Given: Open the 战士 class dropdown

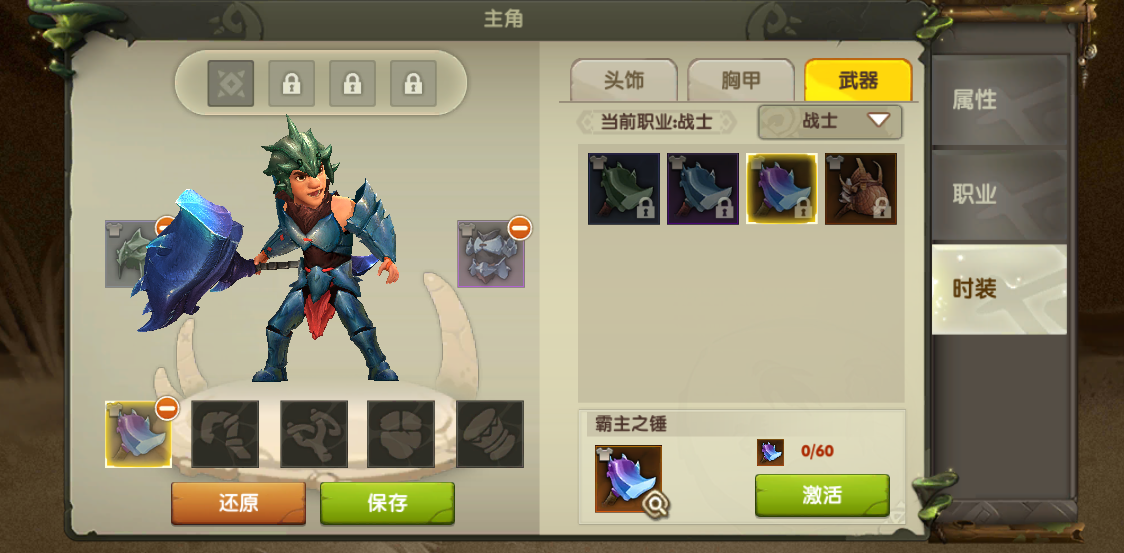Looking at the screenshot, I should 830,121.
